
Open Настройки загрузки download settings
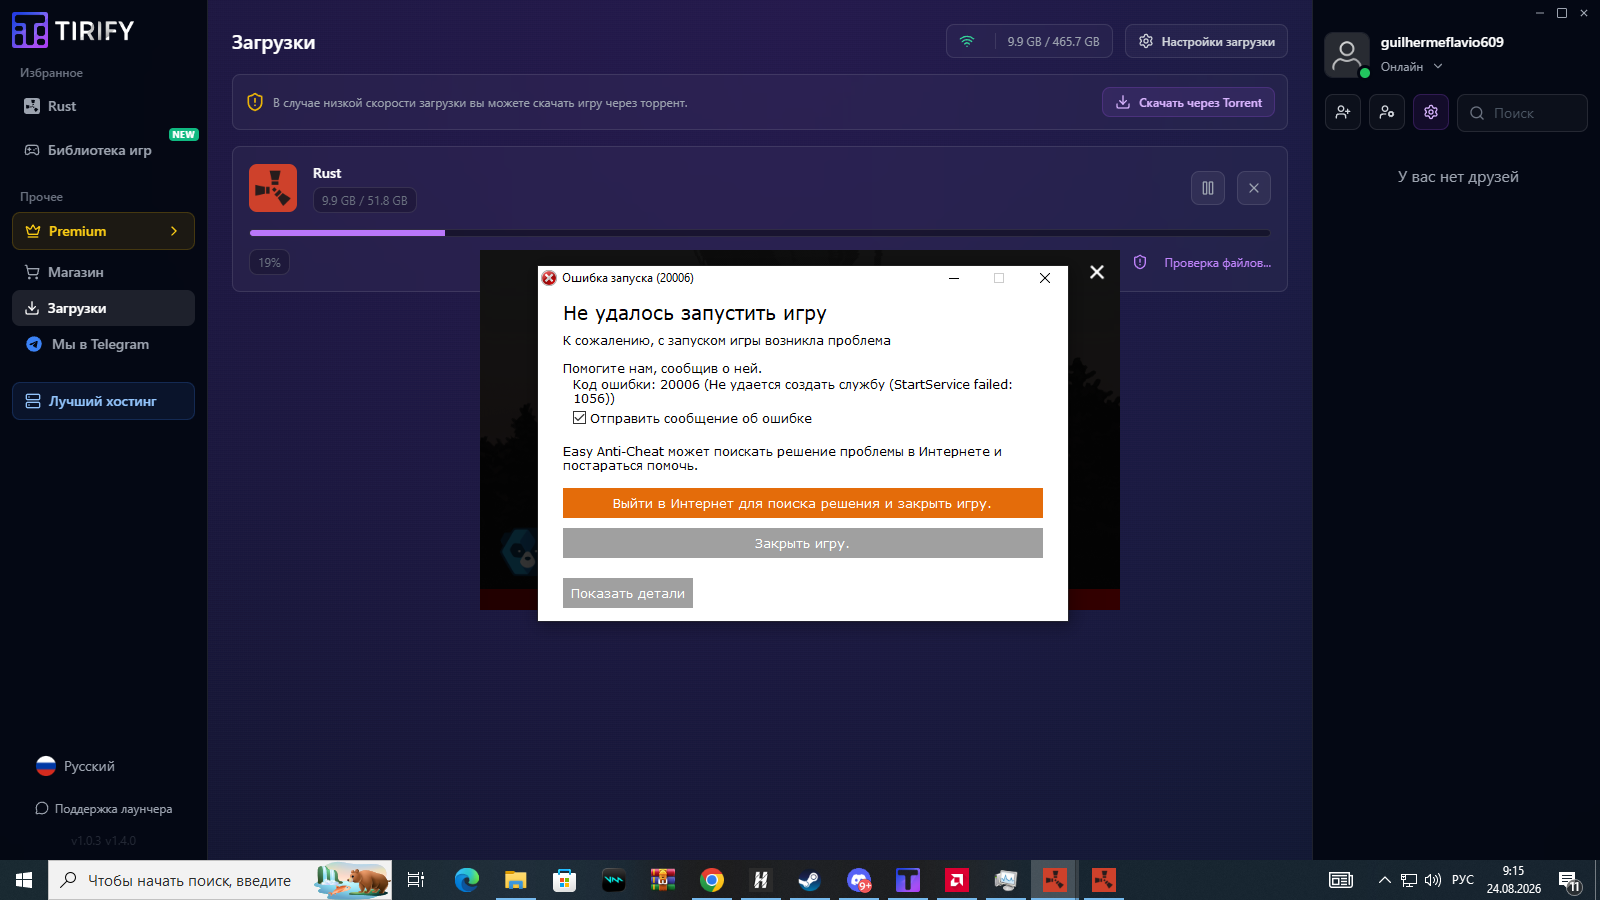[x=1206, y=41]
